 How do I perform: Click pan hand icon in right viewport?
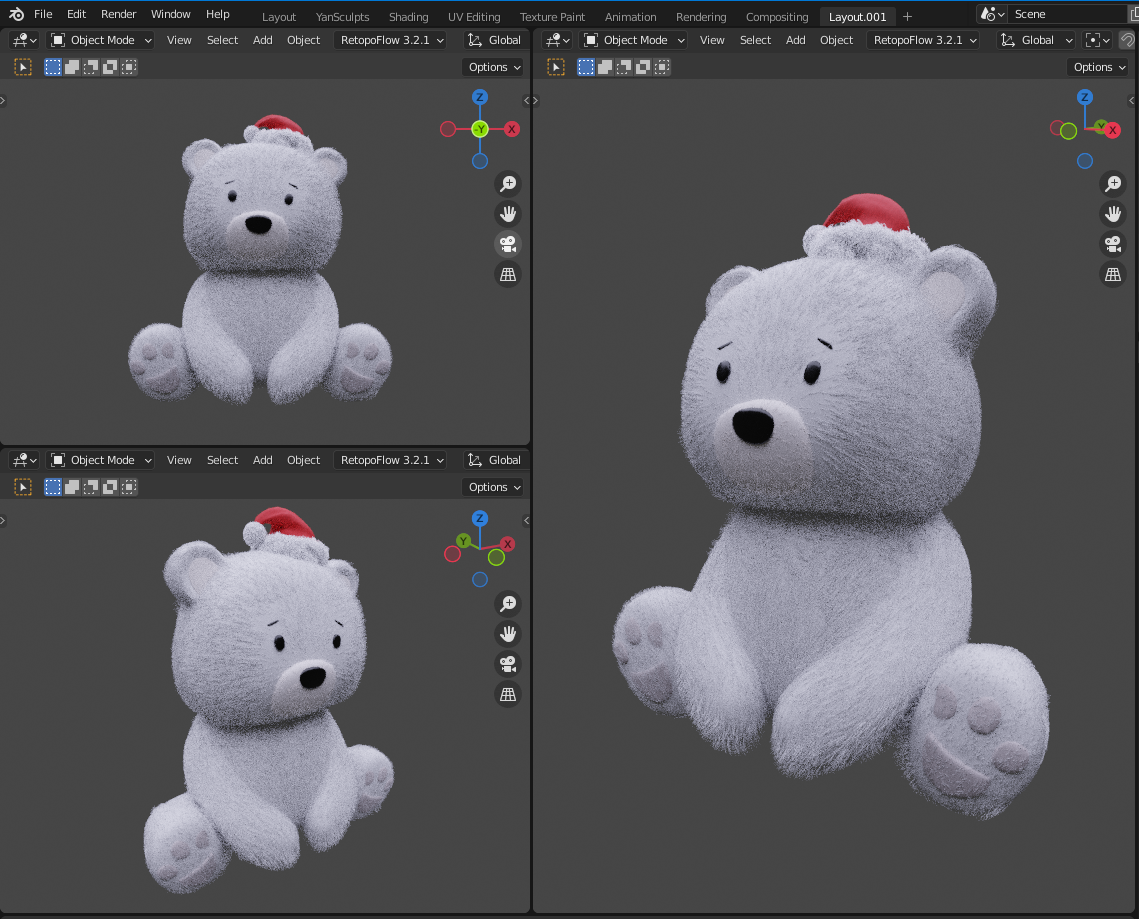click(x=1113, y=214)
